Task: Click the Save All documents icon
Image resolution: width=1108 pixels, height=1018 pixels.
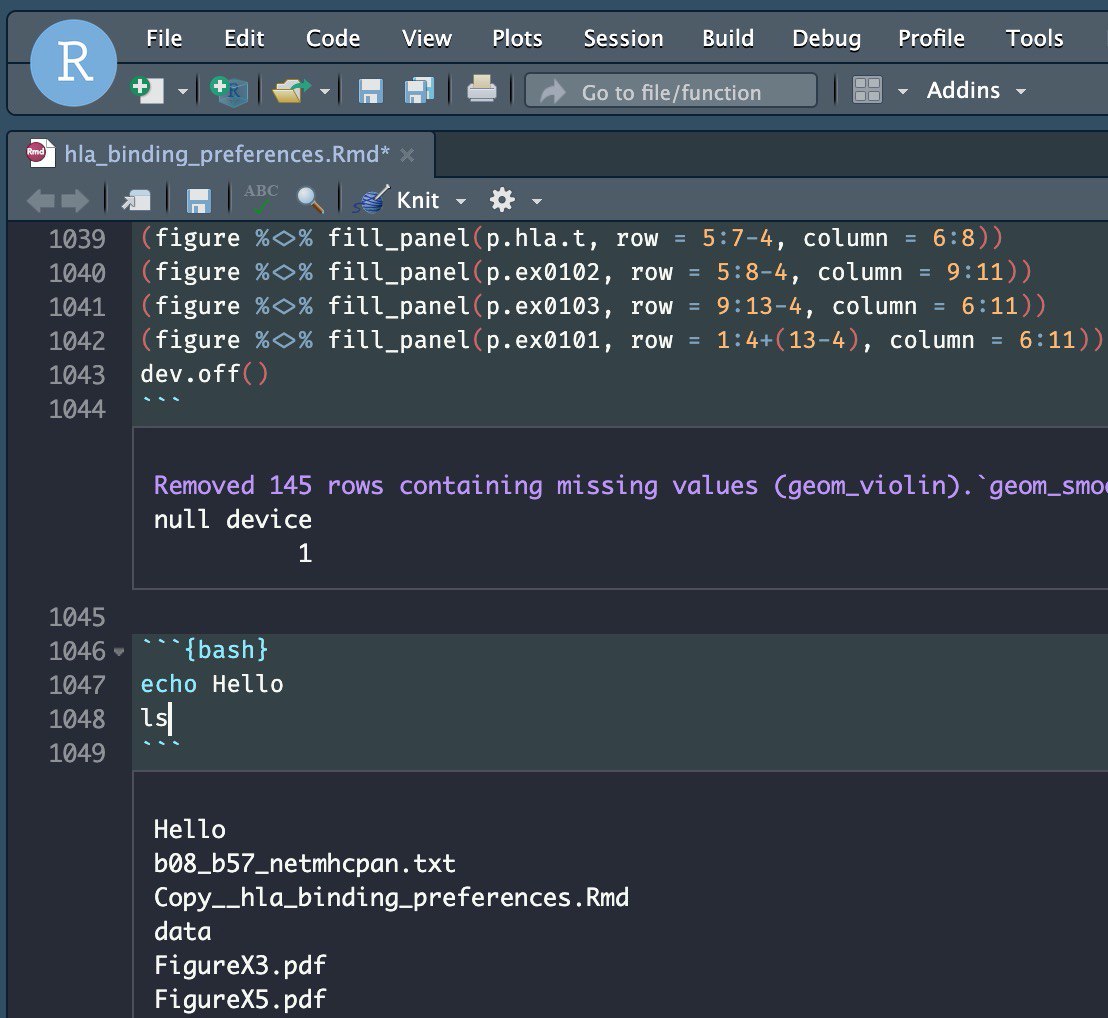Action: (x=419, y=90)
